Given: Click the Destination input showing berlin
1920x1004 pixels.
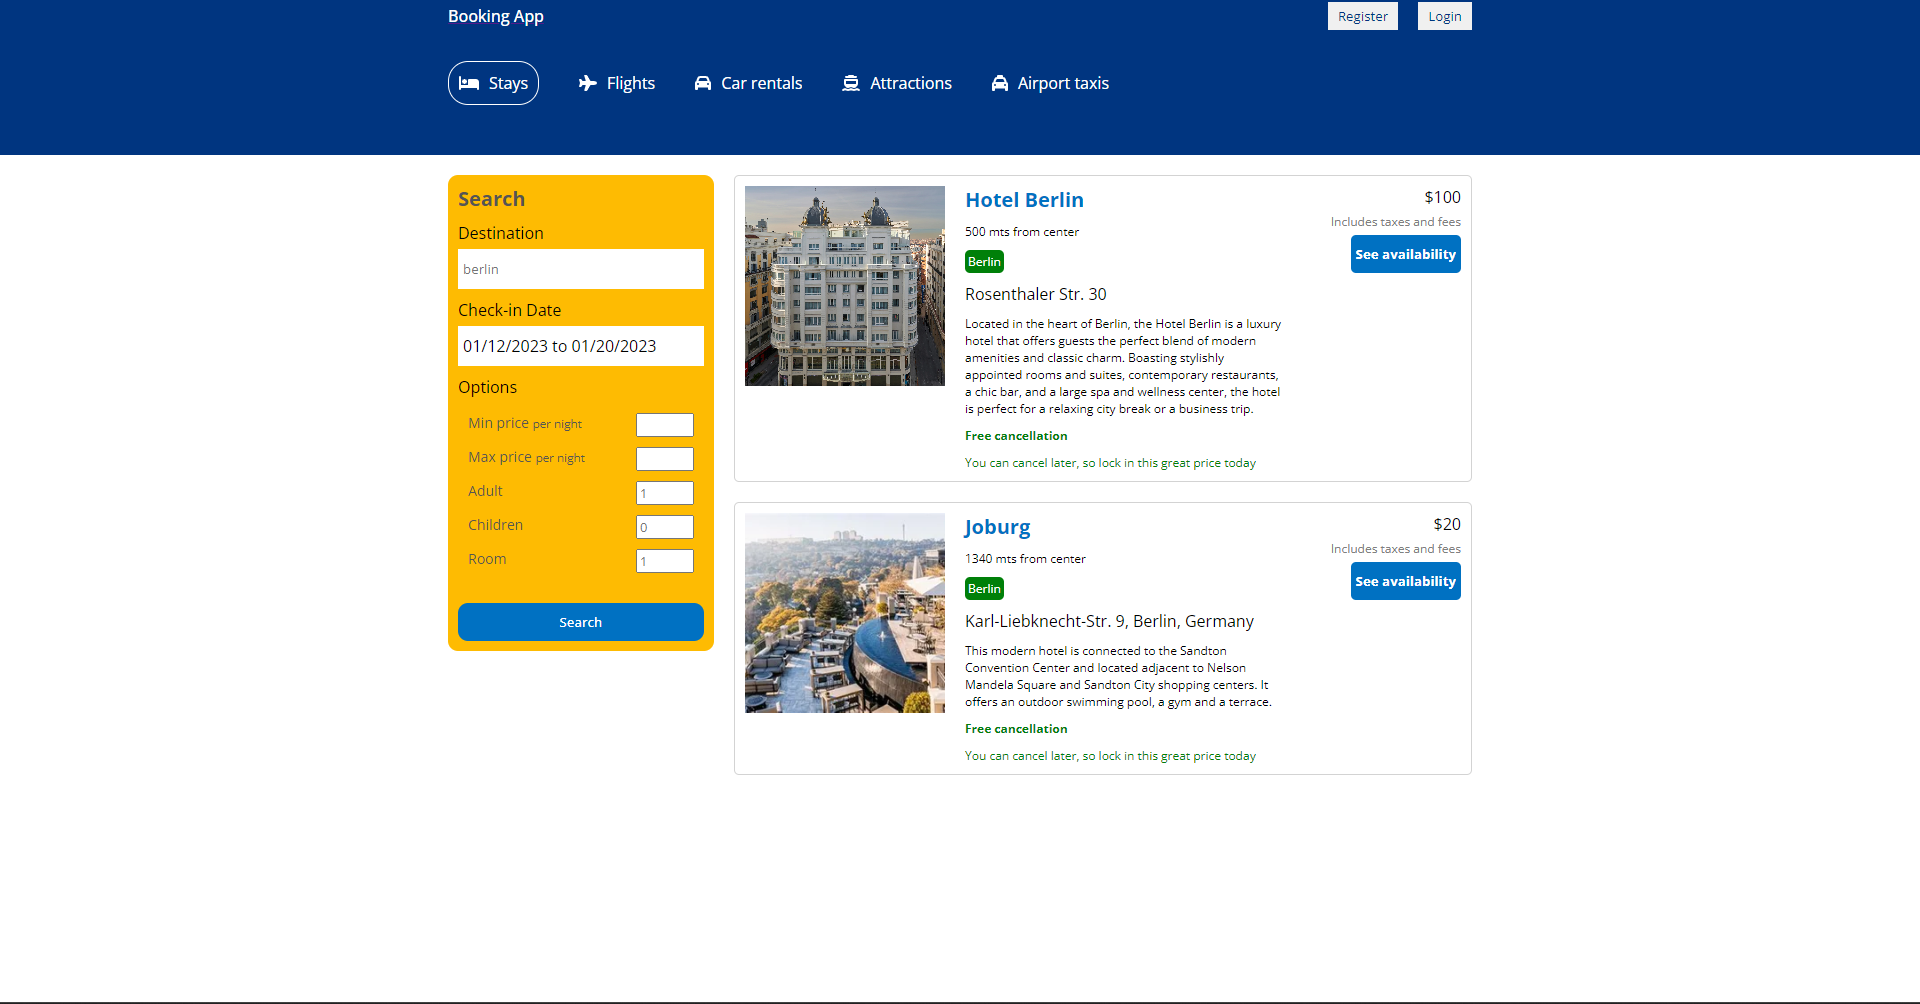Looking at the screenshot, I should pos(580,269).
